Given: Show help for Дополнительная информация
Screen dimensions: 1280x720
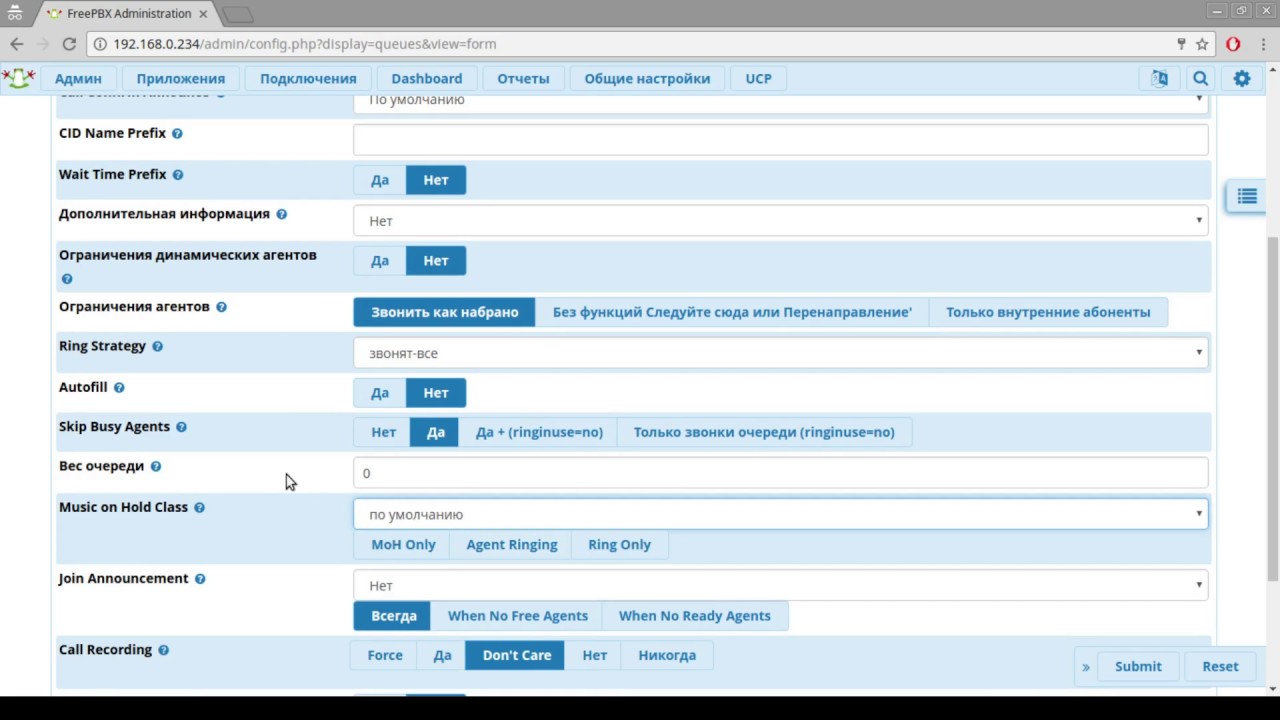Looking at the screenshot, I should pyautogui.click(x=281, y=214).
